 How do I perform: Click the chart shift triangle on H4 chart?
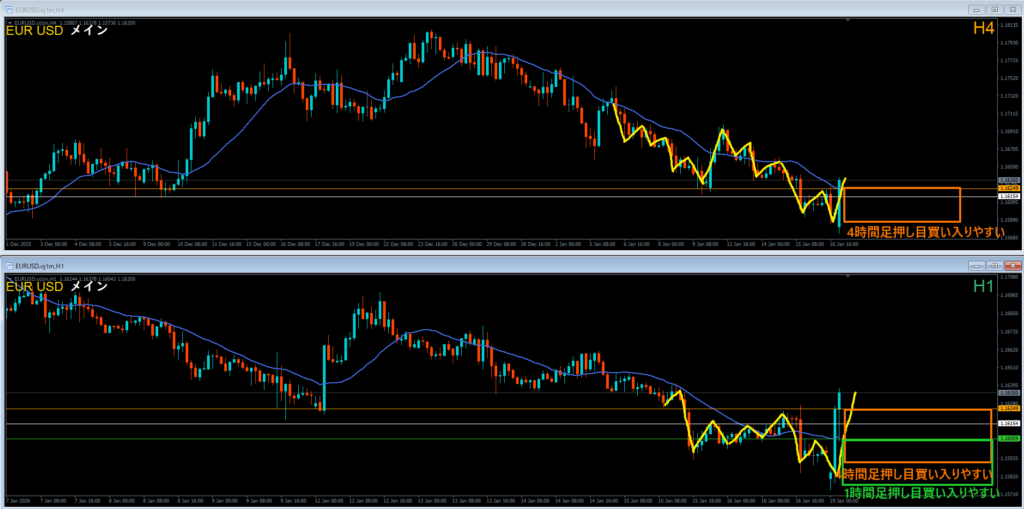pyautogui.click(x=846, y=21)
